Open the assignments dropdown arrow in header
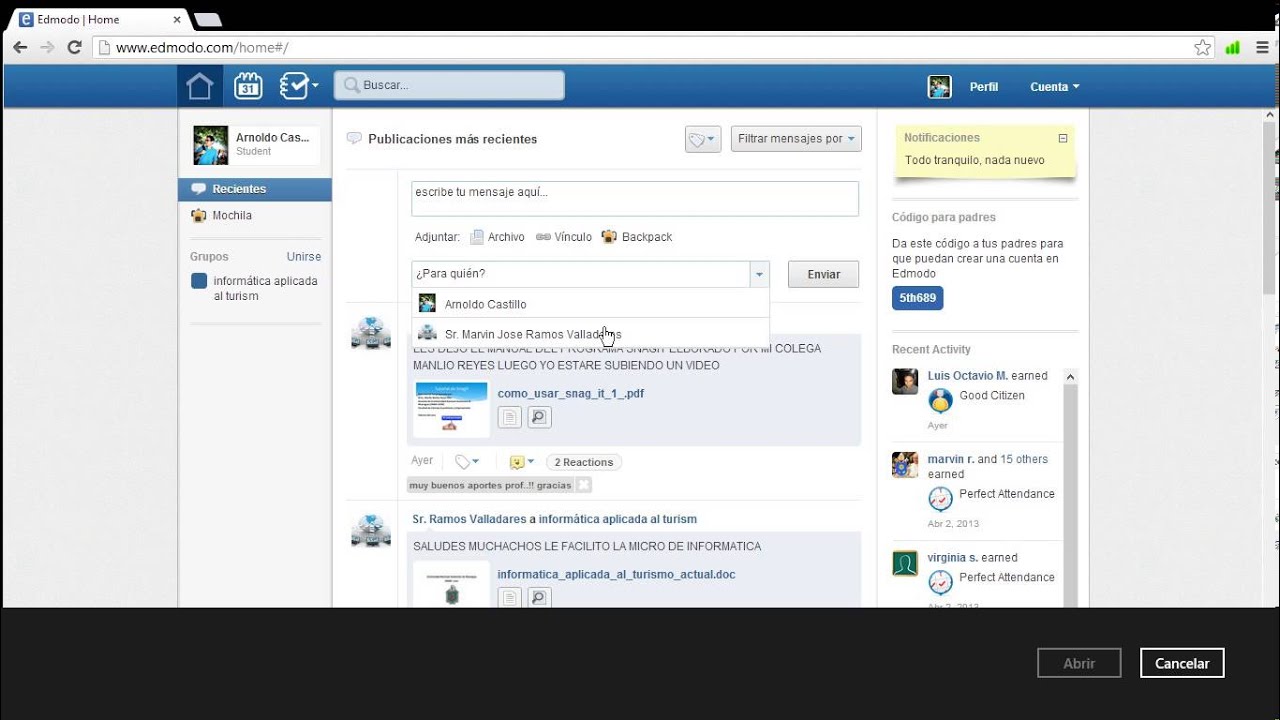1280x720 pixels. 315,86
